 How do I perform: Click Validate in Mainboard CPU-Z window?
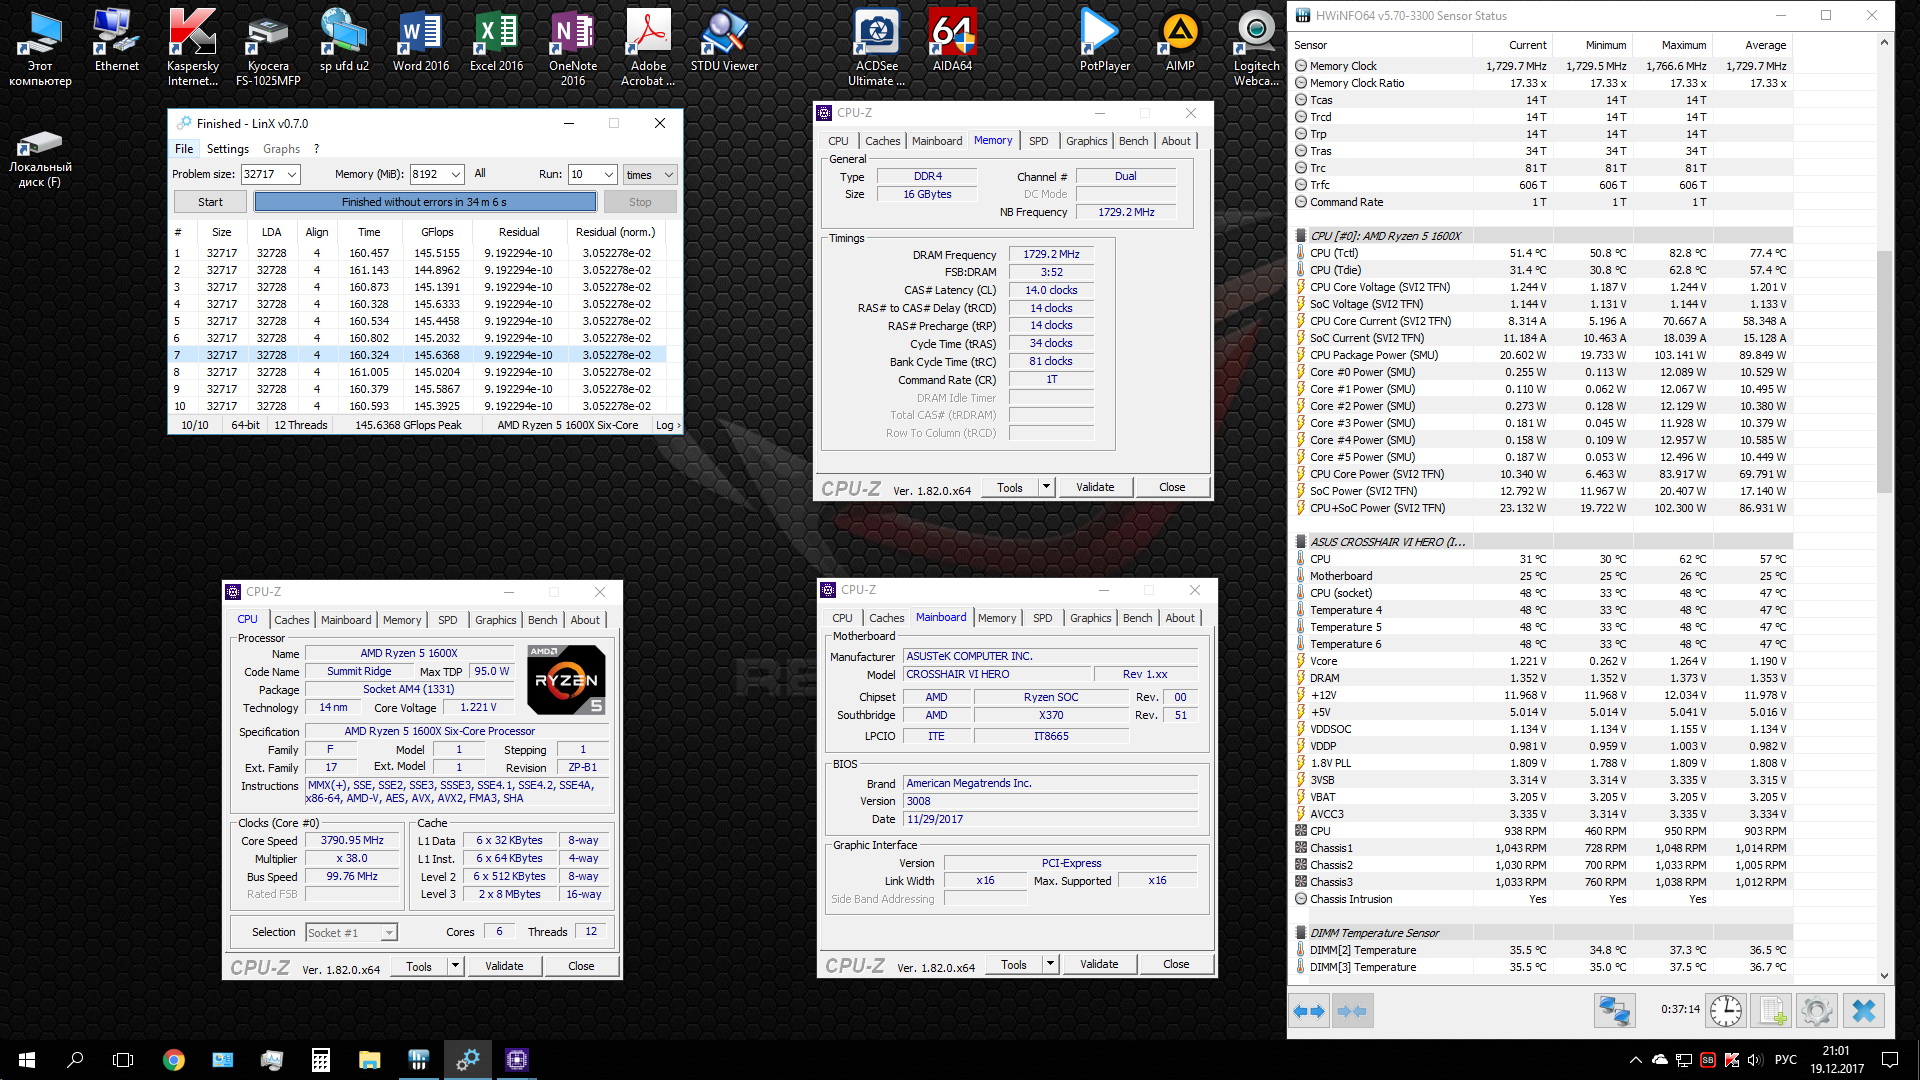click(x=1099, y=964)
